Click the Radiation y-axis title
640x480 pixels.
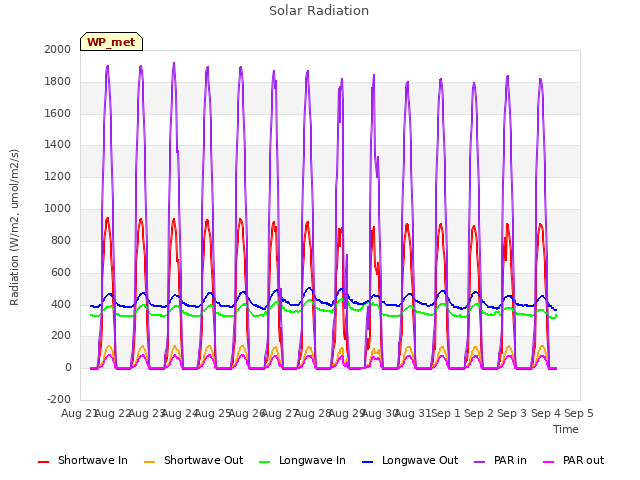tap(14, 227)
